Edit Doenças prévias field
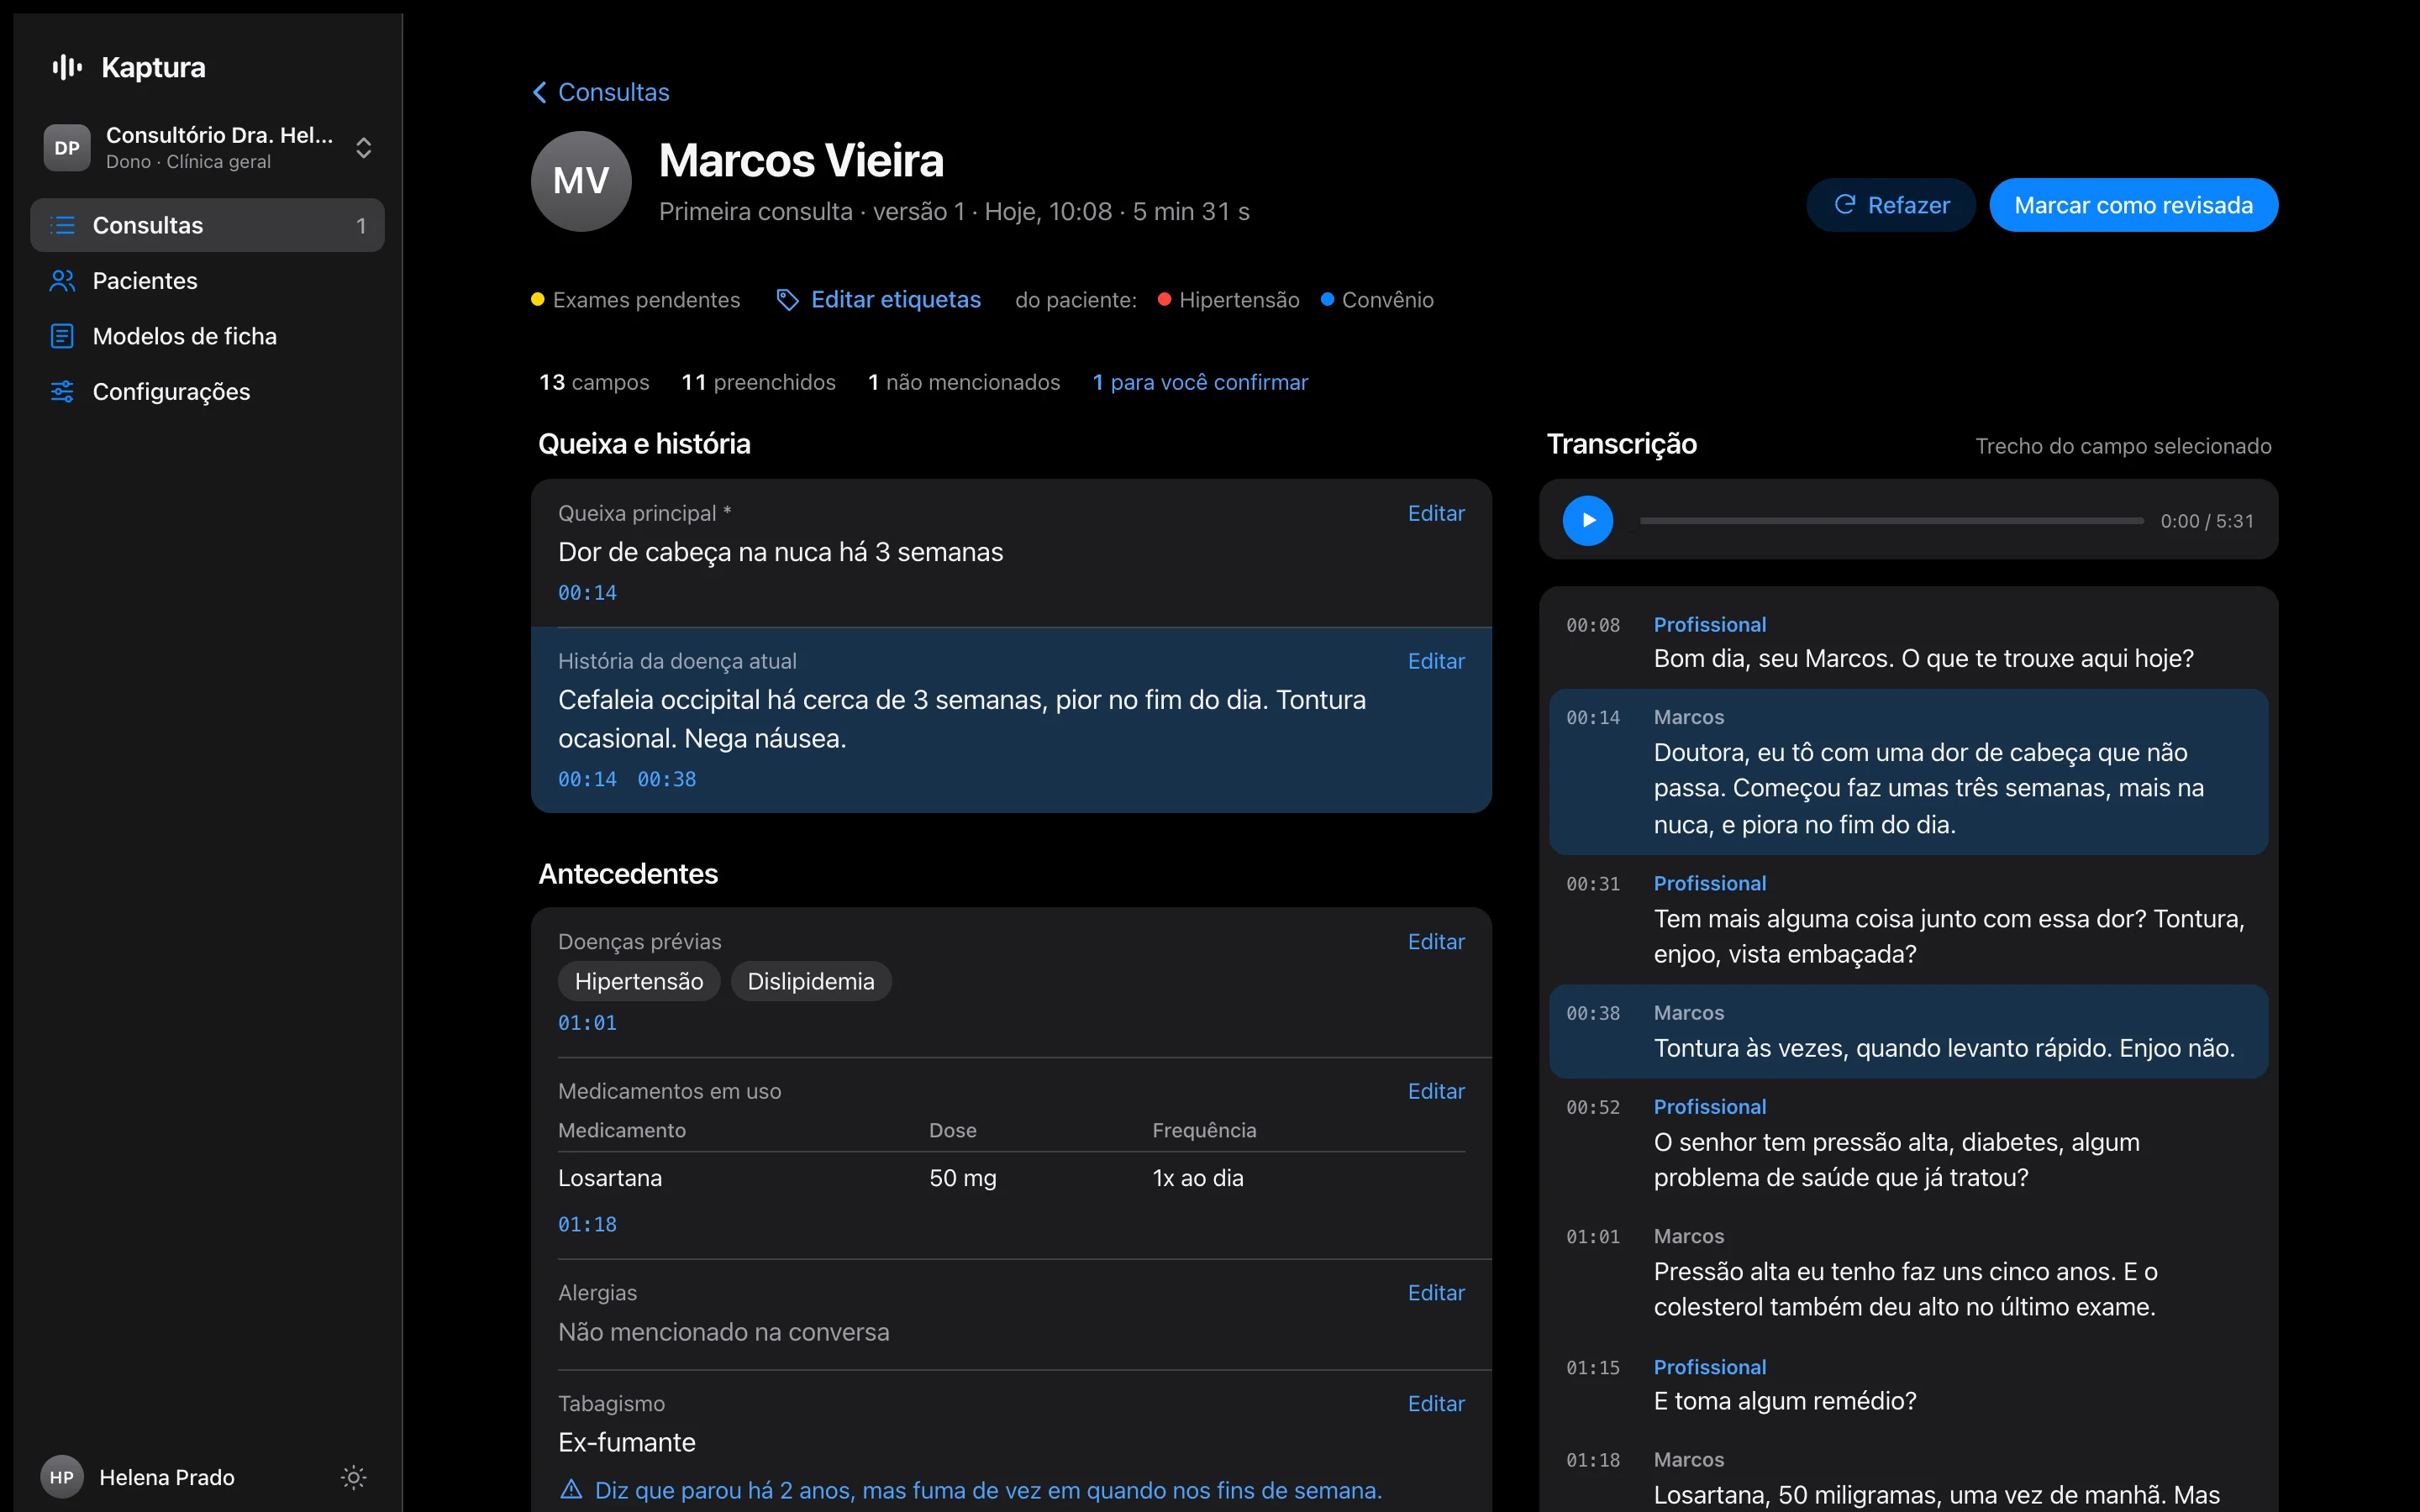This screenshot has width=2420, height=1512. coord(1436,942)
